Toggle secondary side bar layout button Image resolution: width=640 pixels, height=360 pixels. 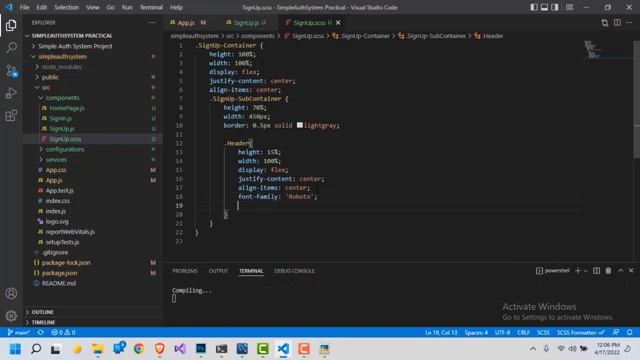point(555,7)
